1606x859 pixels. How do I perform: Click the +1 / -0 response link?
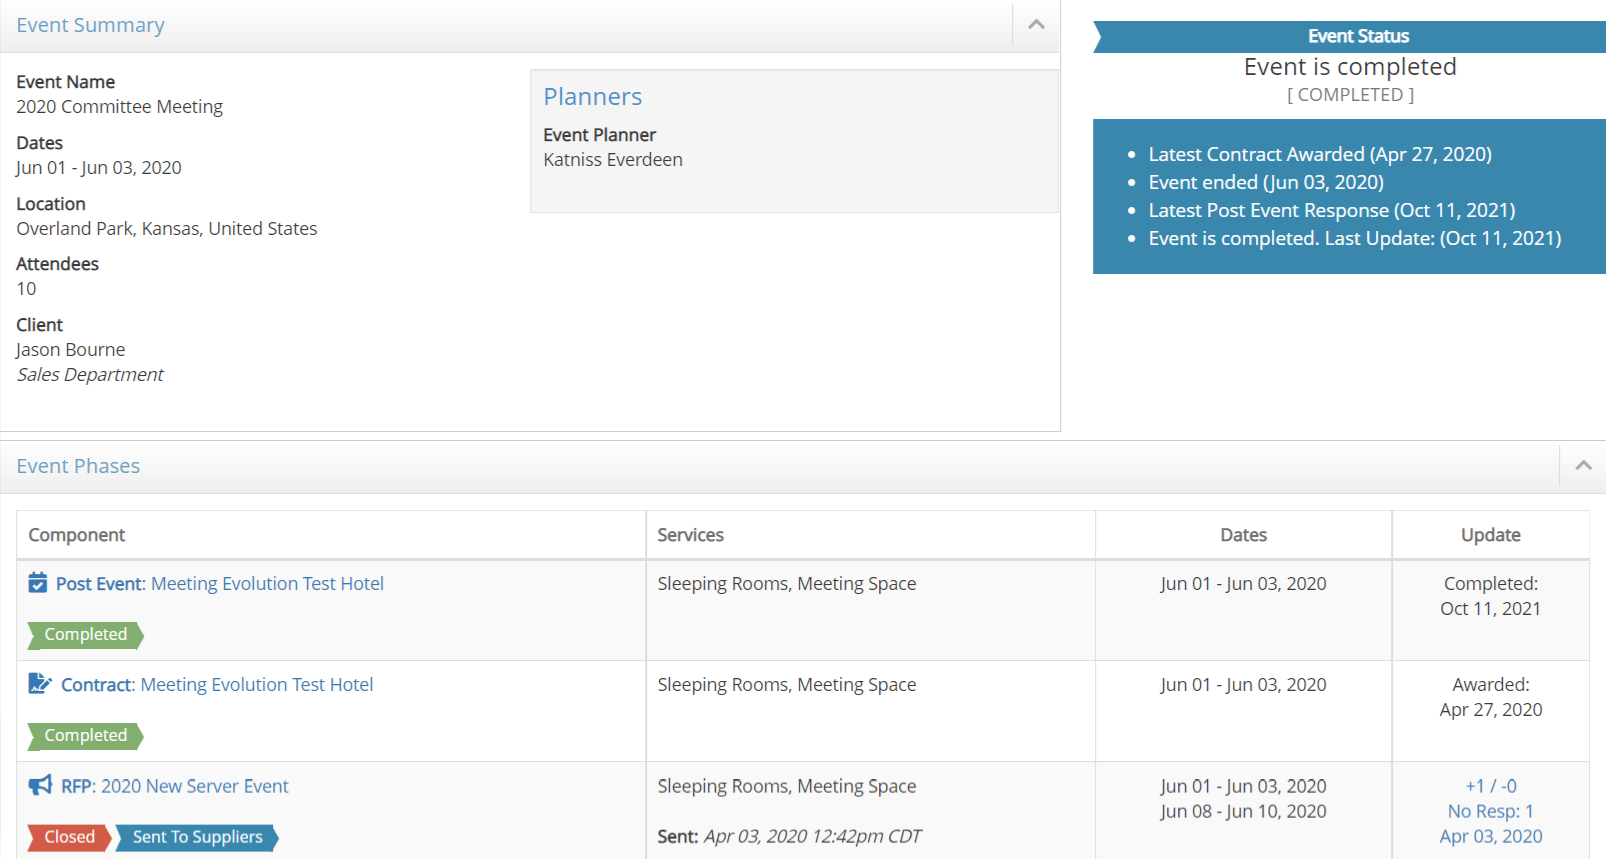(x=1490, y=787)
